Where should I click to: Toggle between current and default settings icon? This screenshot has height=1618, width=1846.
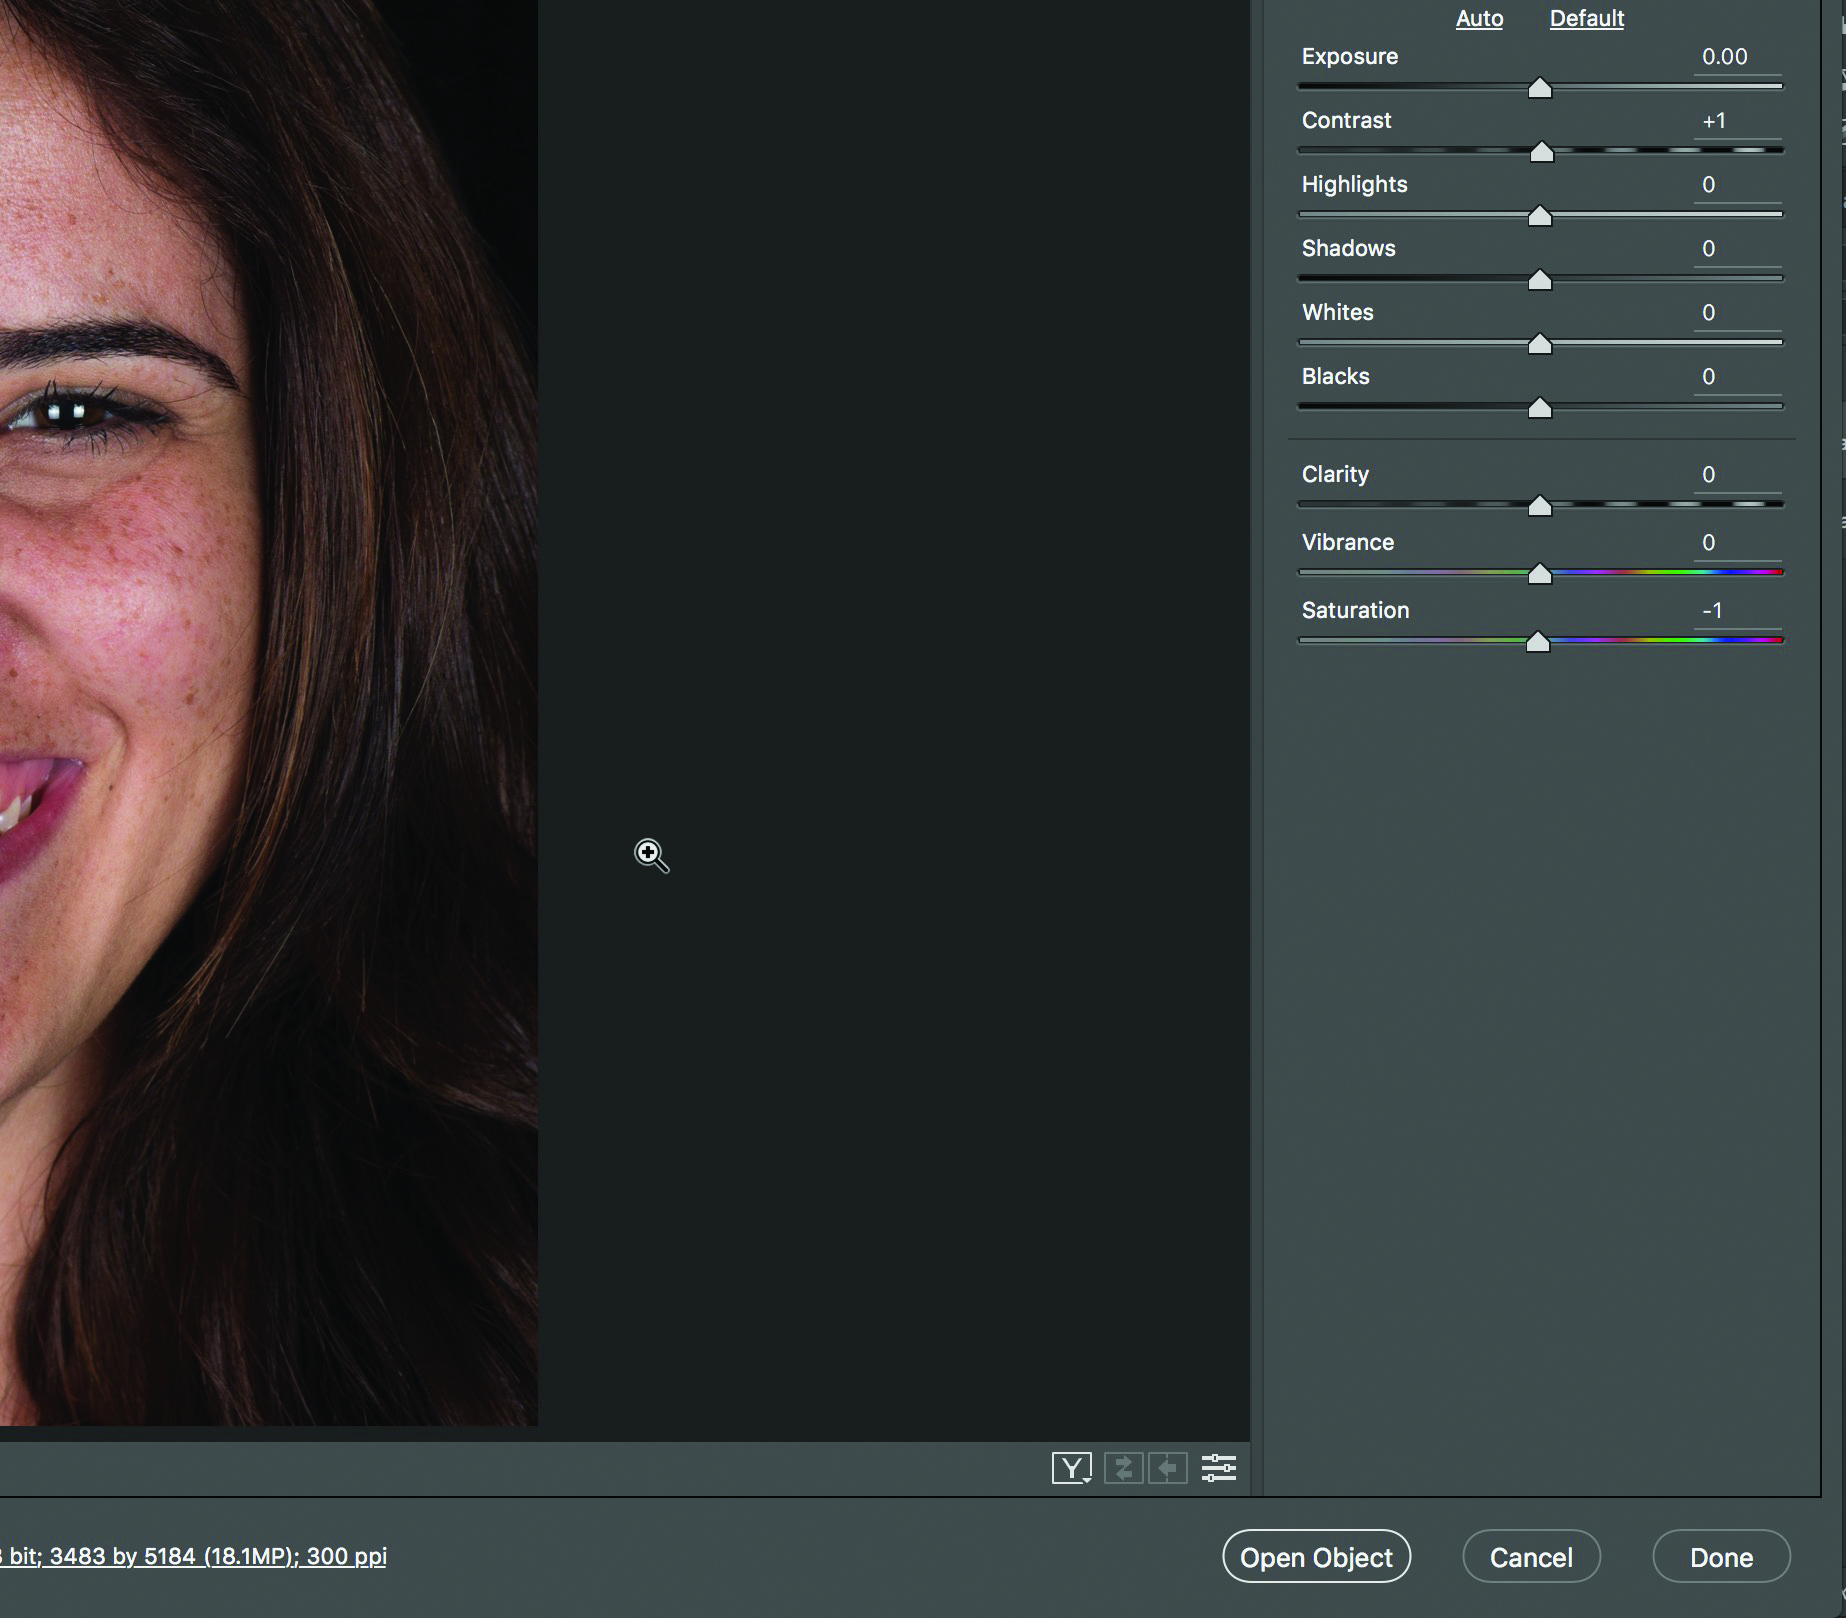pos(1218,1468)
